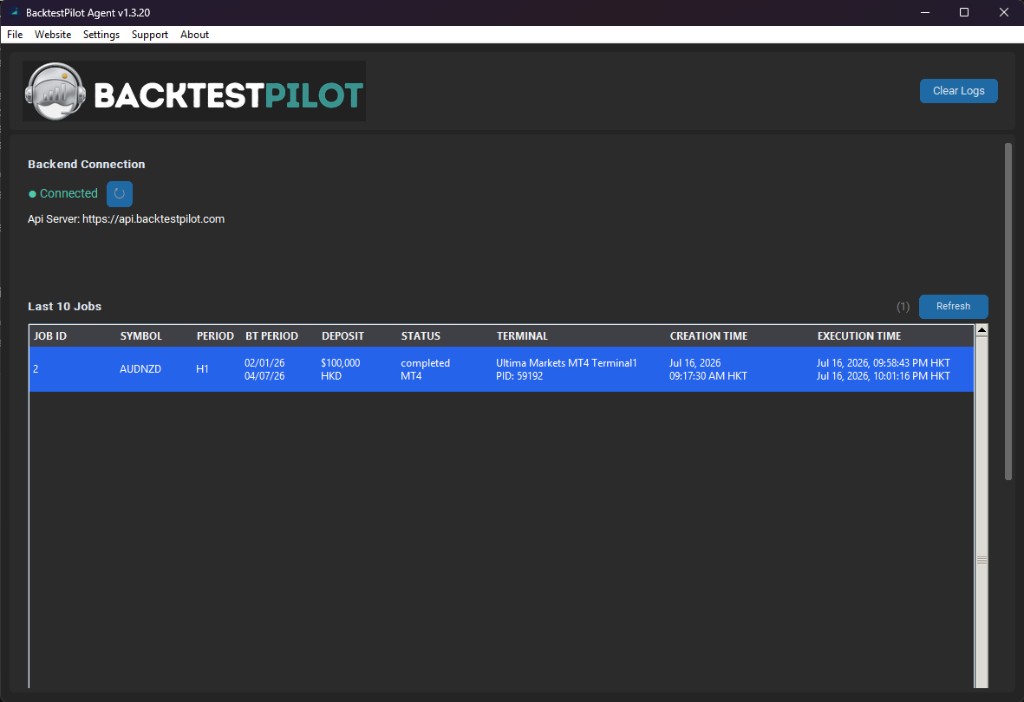Open the Website menu
This screenshot has width=1024, height=702.
coord(53,35)
